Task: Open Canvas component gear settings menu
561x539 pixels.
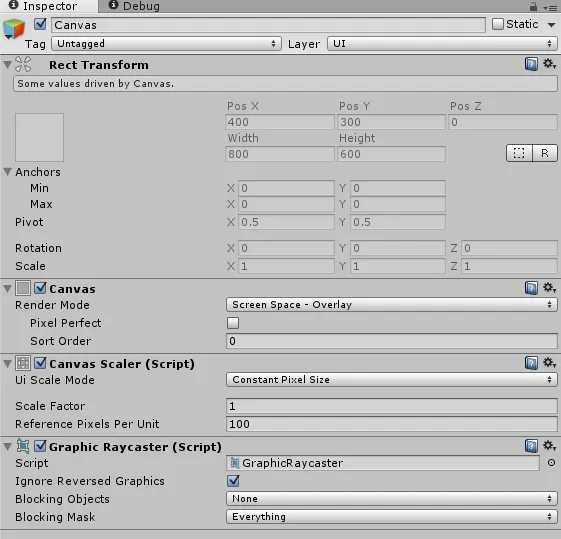Action: (x=549, y=288)
